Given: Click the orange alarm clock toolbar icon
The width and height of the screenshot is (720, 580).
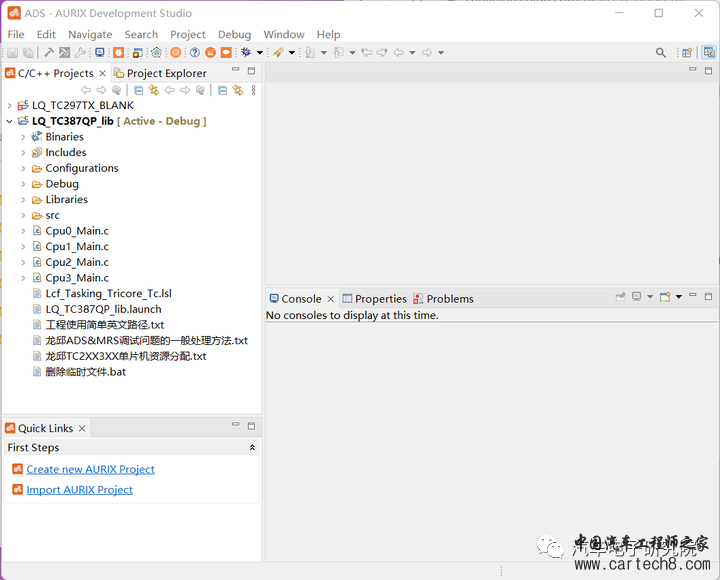Looking at the screenshot, I should click(x=118, y=52).
